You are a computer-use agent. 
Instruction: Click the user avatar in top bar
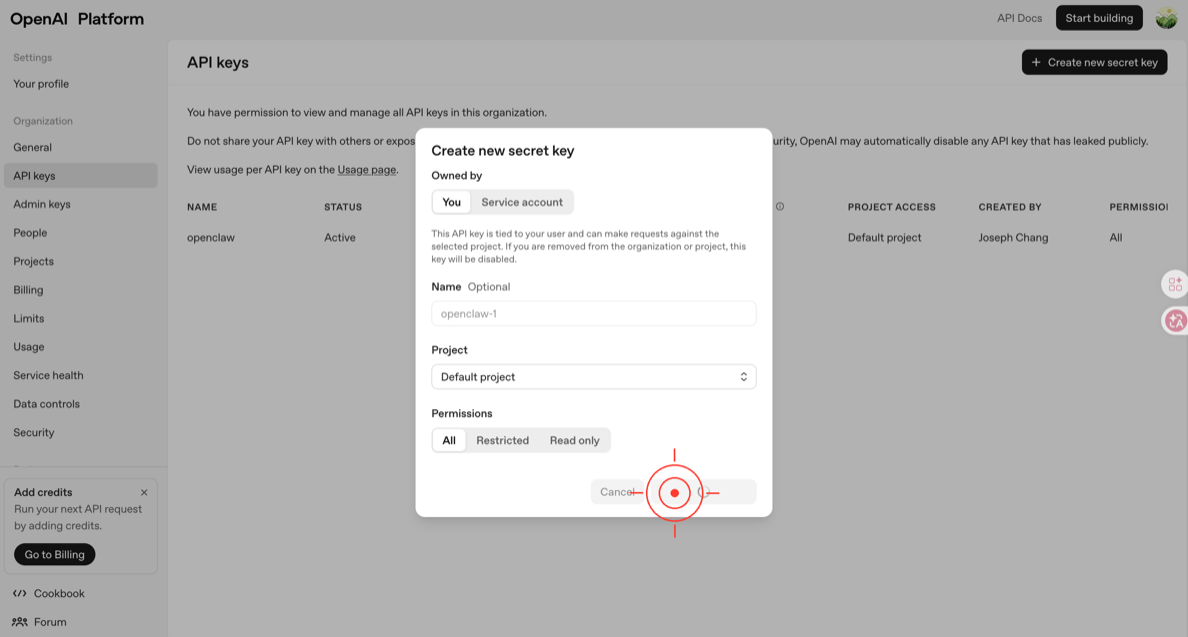(1166, 18)
